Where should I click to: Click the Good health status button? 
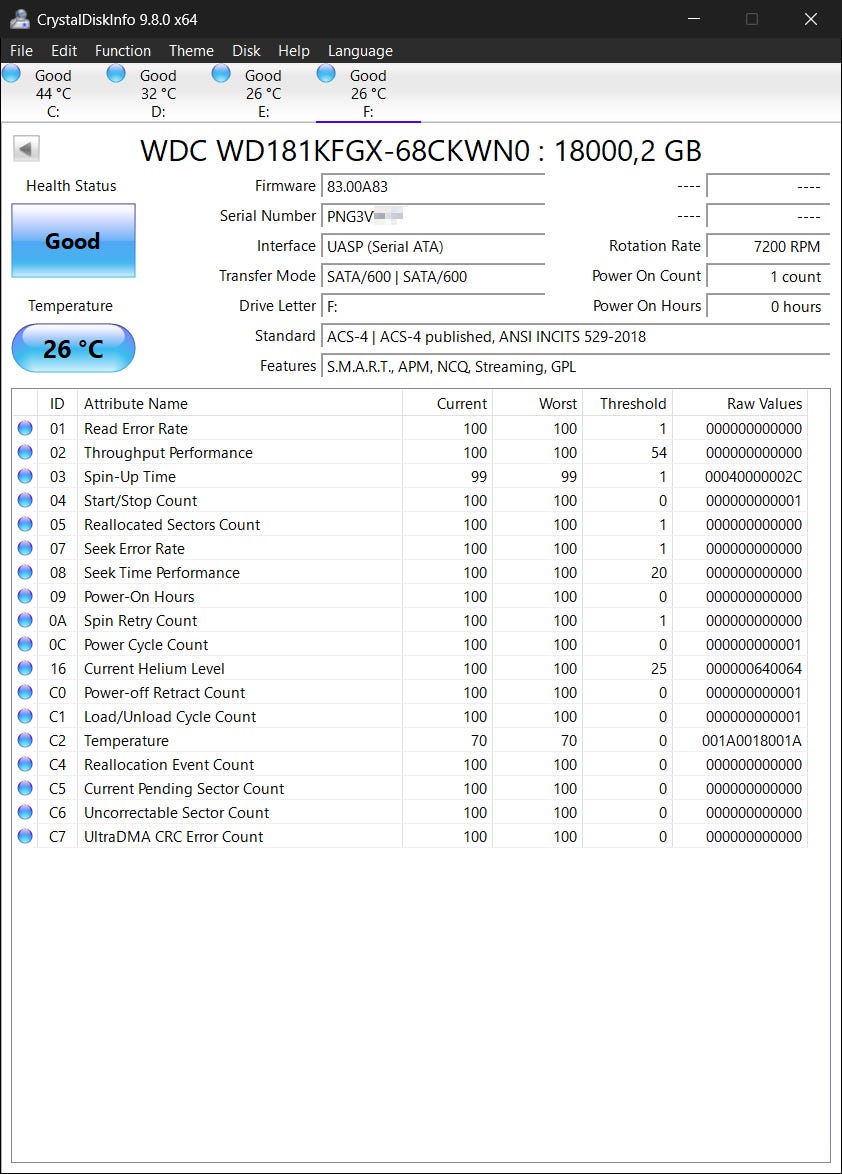pyautogui.click(x=73, y=240)
